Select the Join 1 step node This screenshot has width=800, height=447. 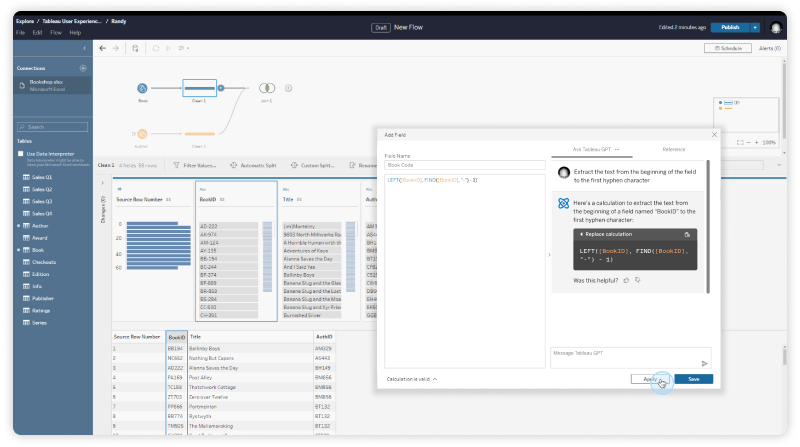tap(267, 88)
